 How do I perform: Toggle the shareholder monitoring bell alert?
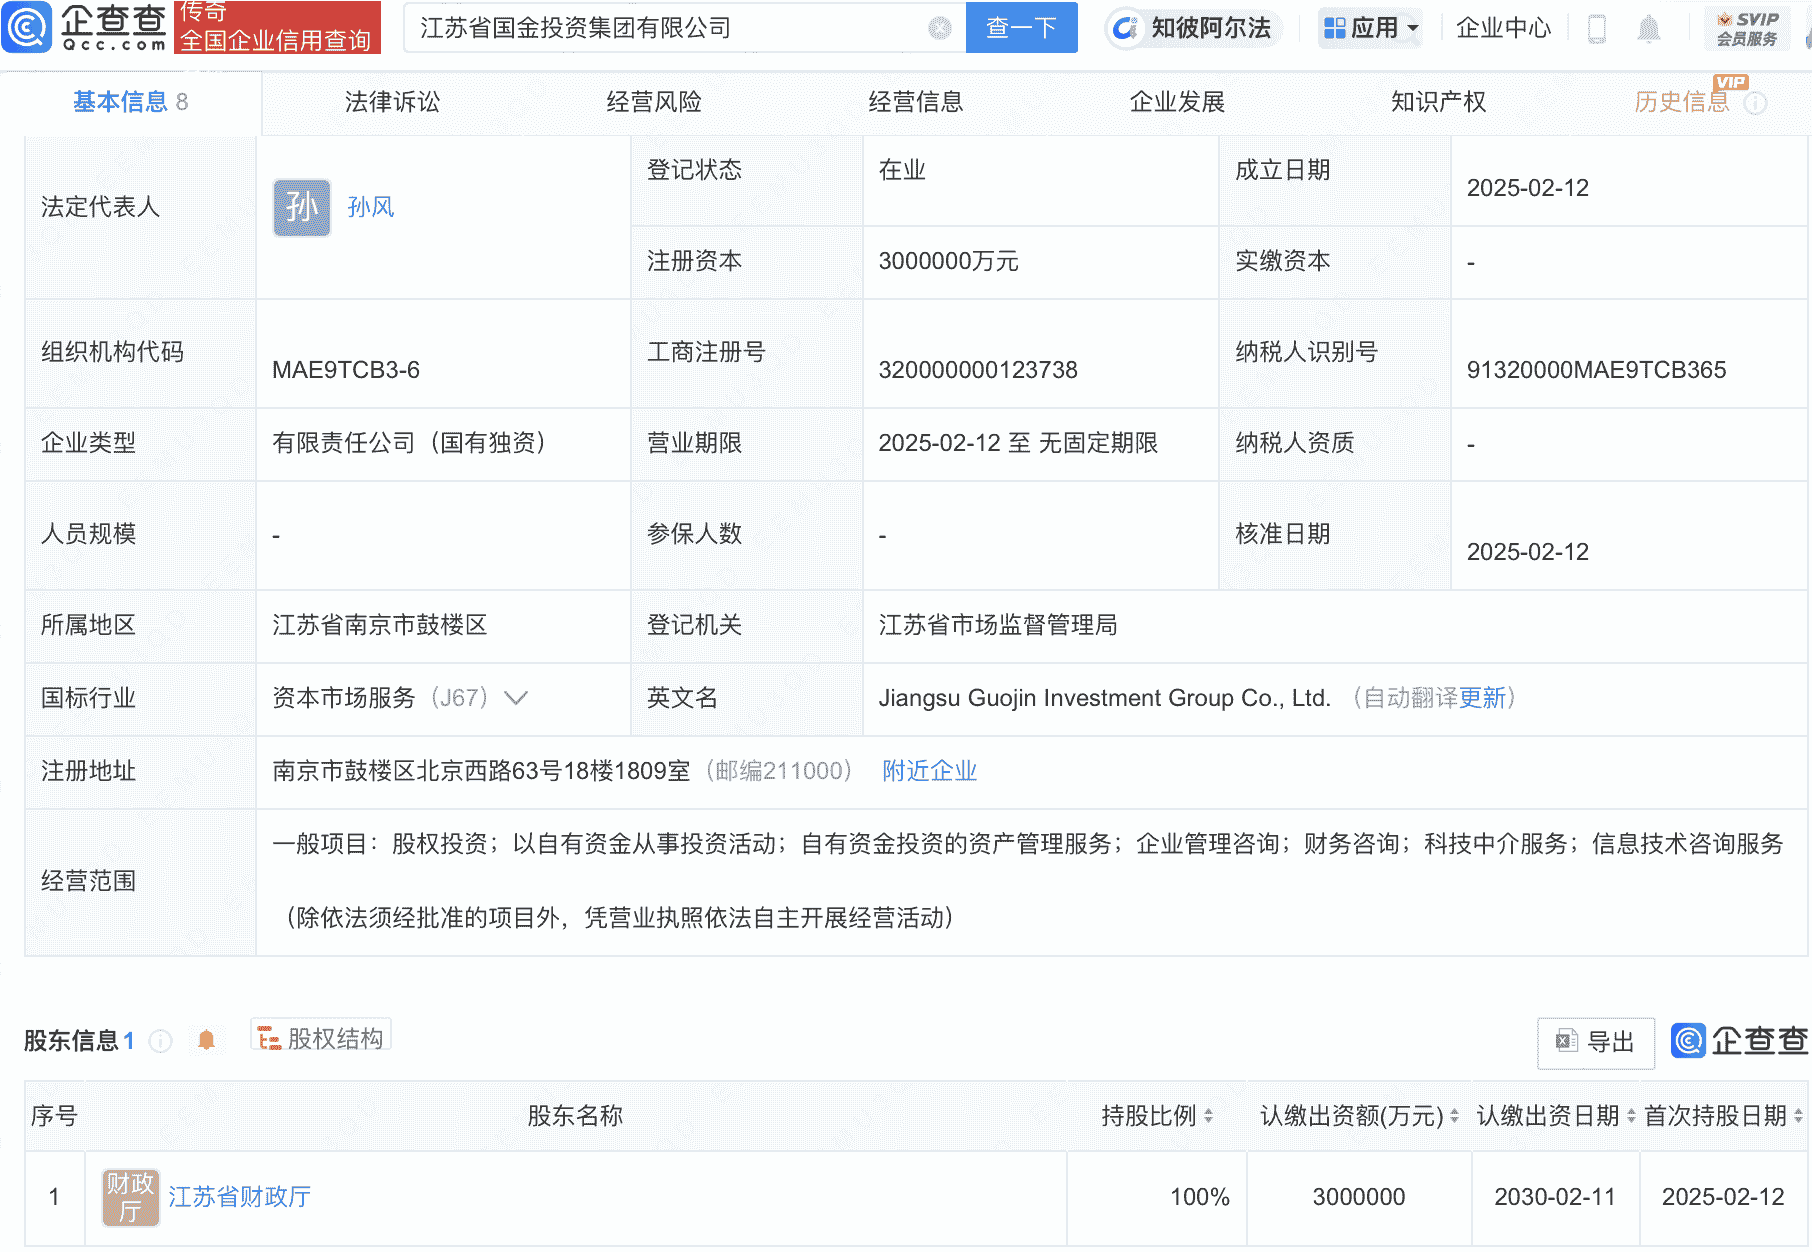coord(206,1040)
